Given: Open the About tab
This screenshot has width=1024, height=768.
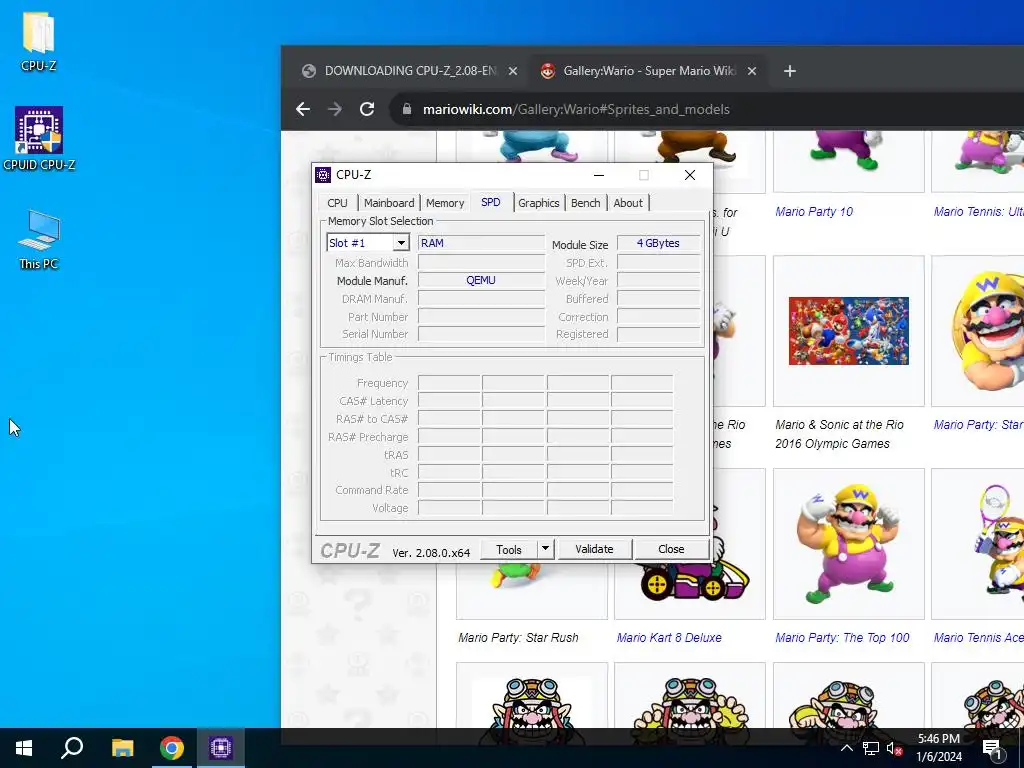Looking at the screenshot, I should [628, 203].
